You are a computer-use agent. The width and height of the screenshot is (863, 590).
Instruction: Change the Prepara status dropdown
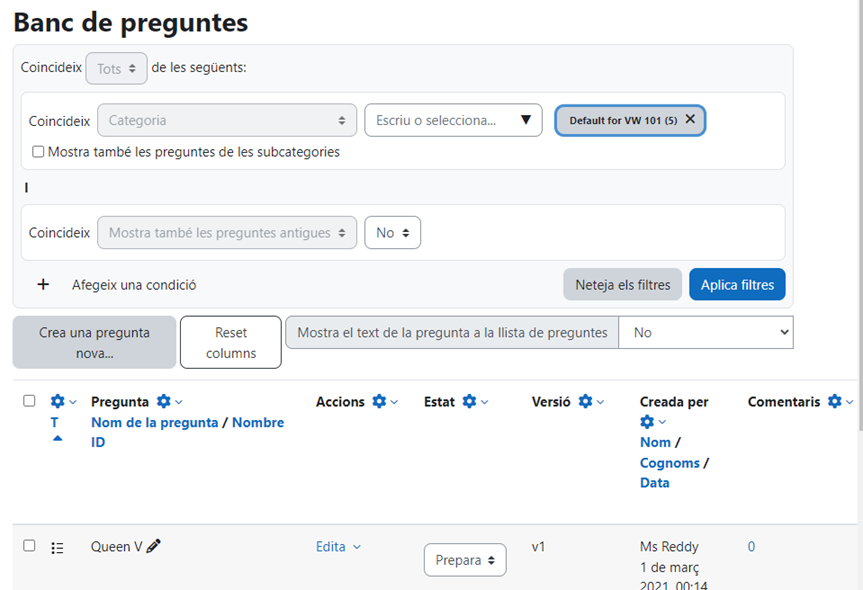click(x=465, y=560)
